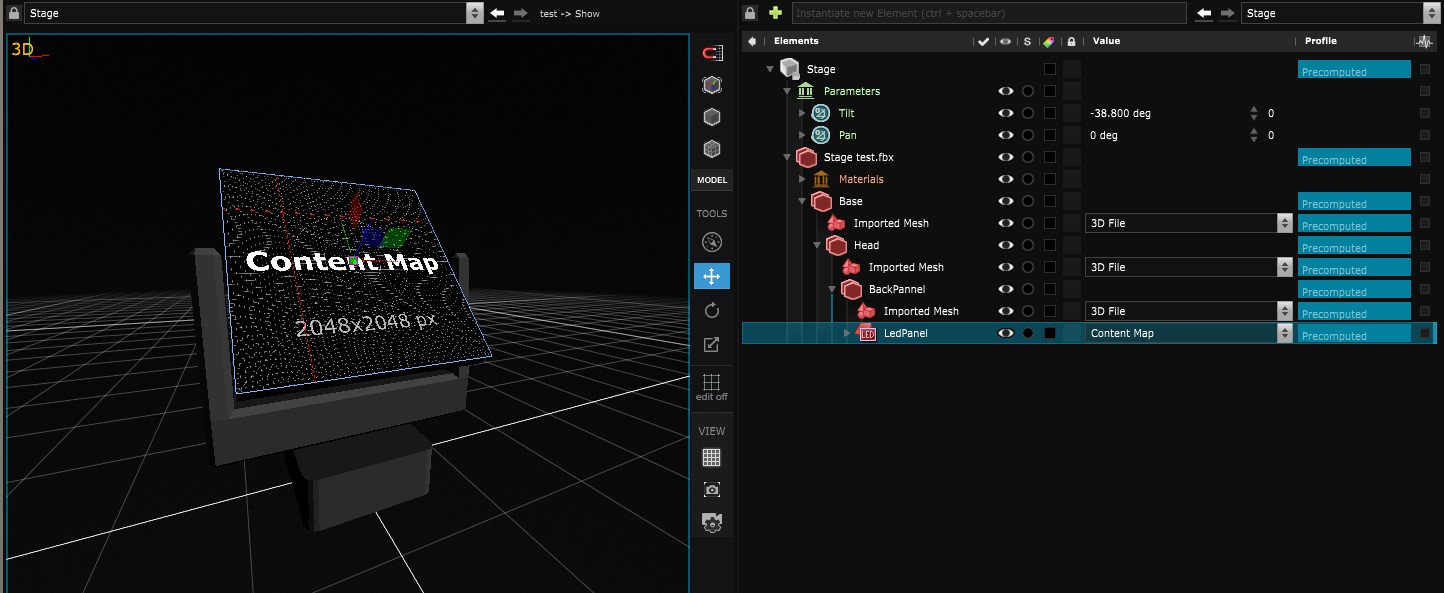Click the camera focus view icon
Viewport: 1444px width, 593px height.
click(x=712, y=490)
